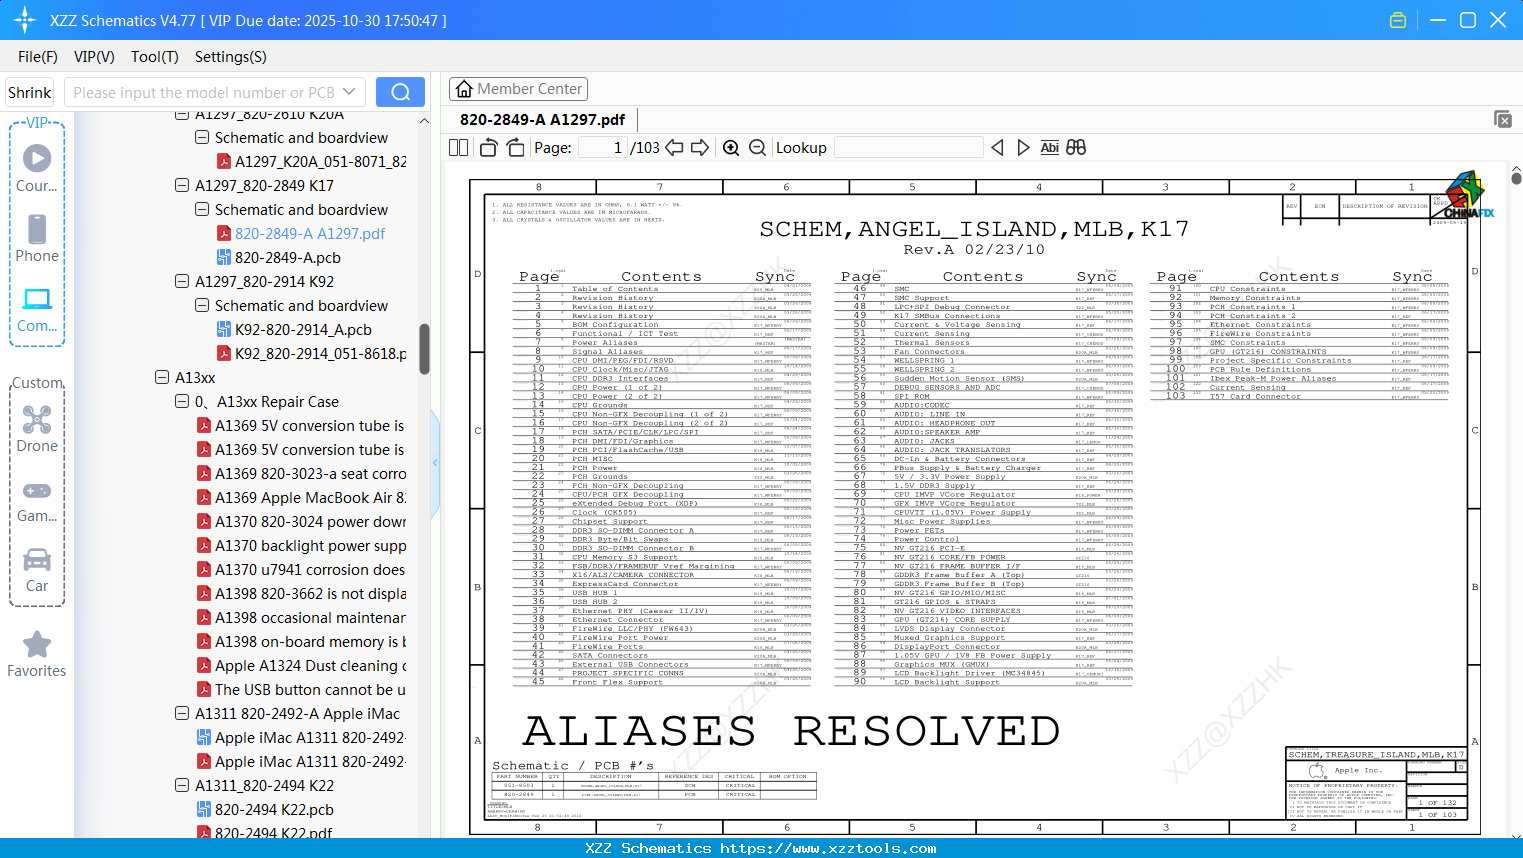The width and height of the screenshot is (1523, 858).
Task: Open the Phone category
Action: [x=37, y=238]
